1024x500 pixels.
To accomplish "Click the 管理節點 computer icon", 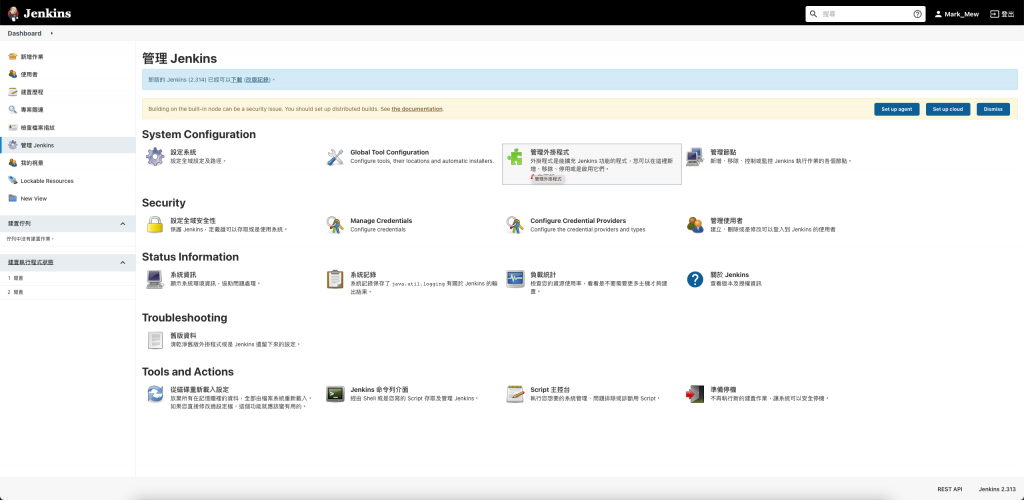I will [695, 157].
